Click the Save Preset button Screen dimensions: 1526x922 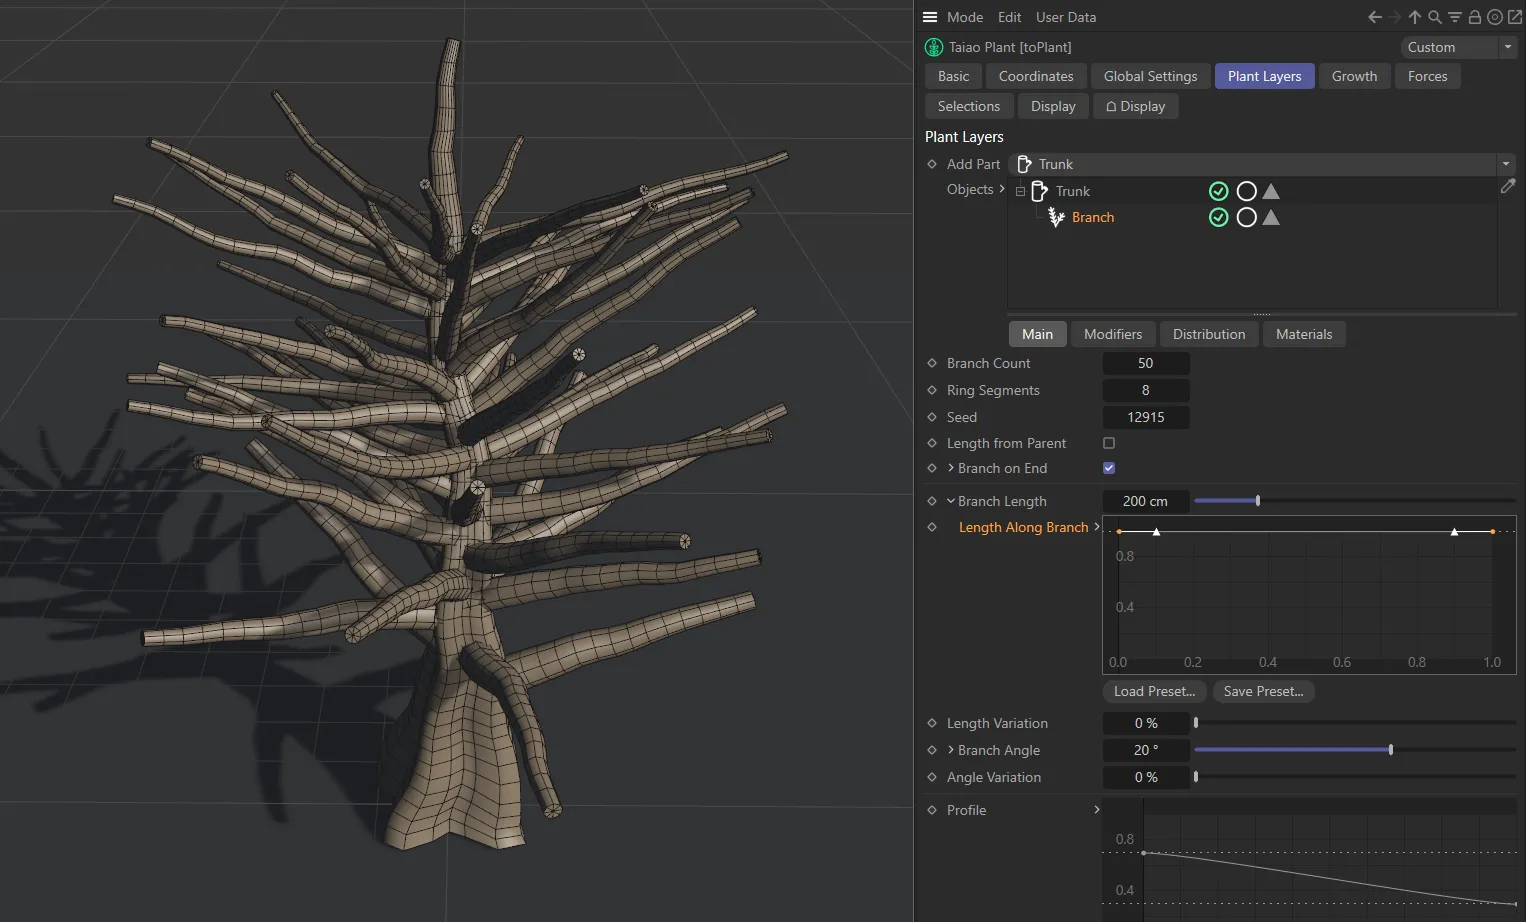point(1263,691)
